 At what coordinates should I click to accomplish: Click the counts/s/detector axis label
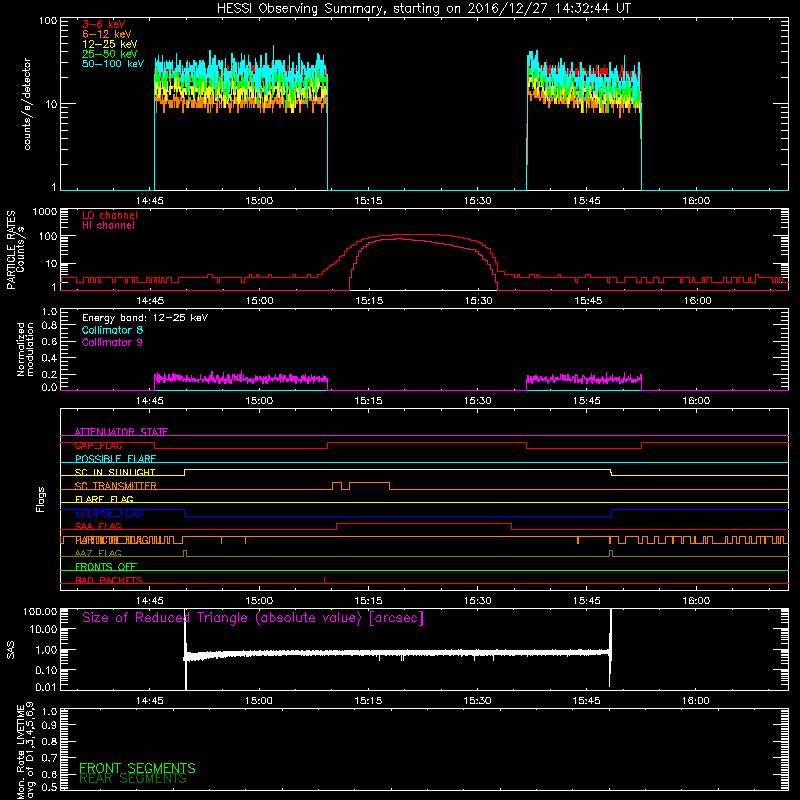pyautogui.click(x=27, y=104)
